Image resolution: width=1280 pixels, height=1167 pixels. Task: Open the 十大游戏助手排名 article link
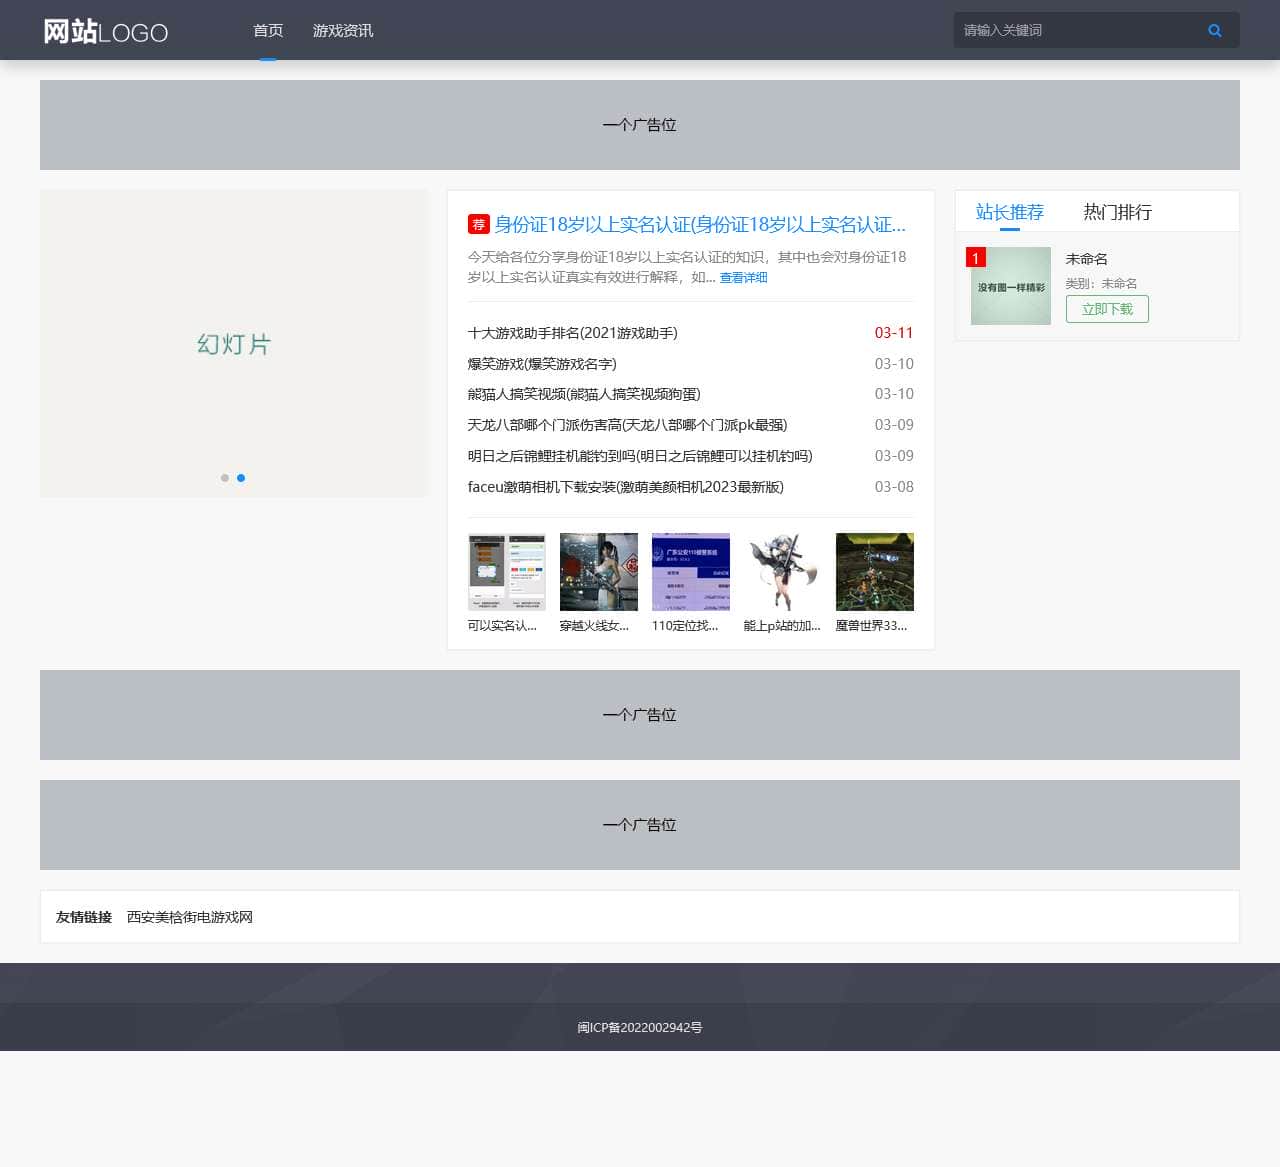click(x=573, y=333)
